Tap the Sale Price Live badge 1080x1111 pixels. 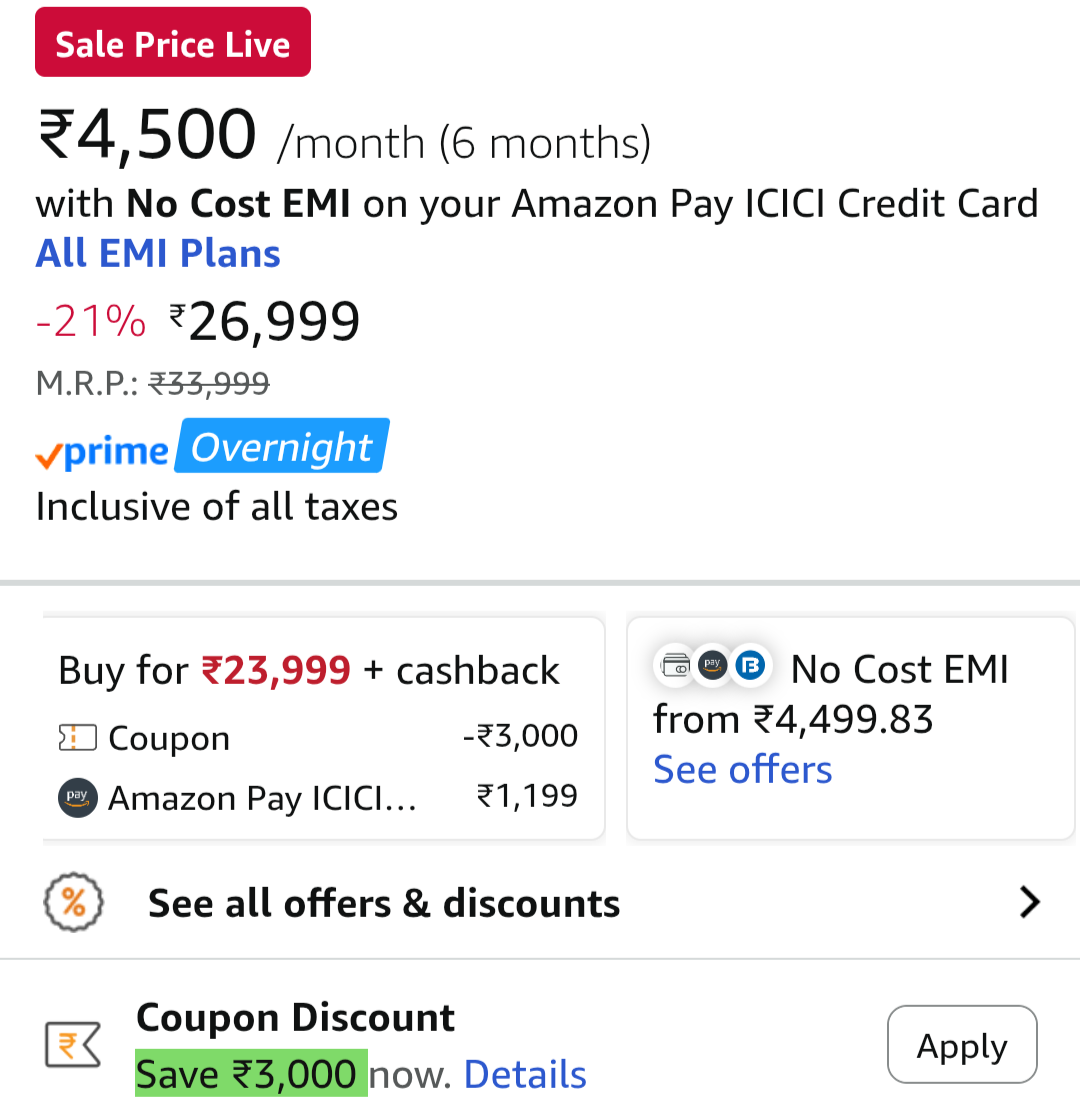(173, 43)
